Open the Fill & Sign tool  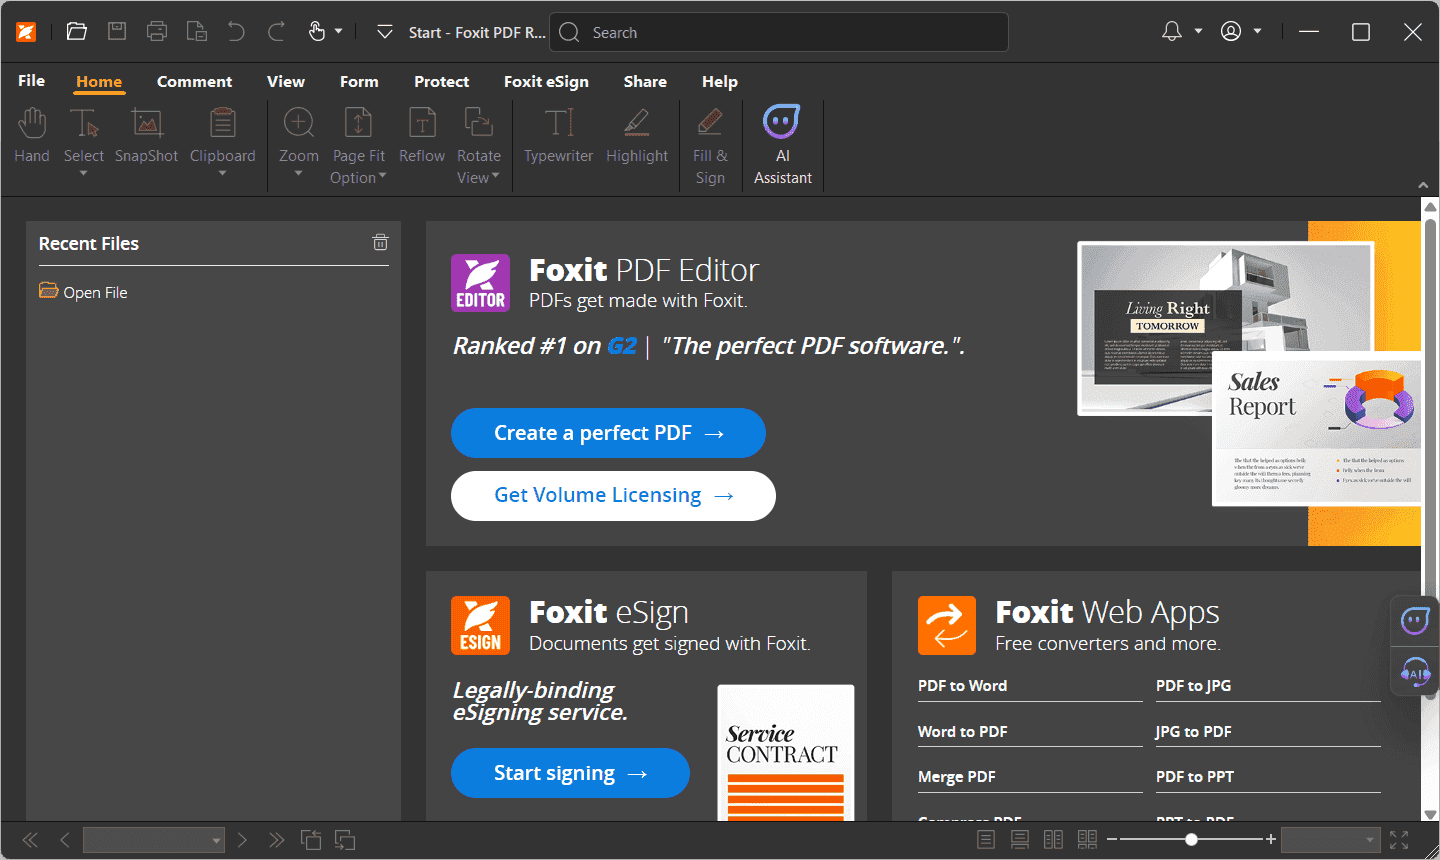(710, 146)
